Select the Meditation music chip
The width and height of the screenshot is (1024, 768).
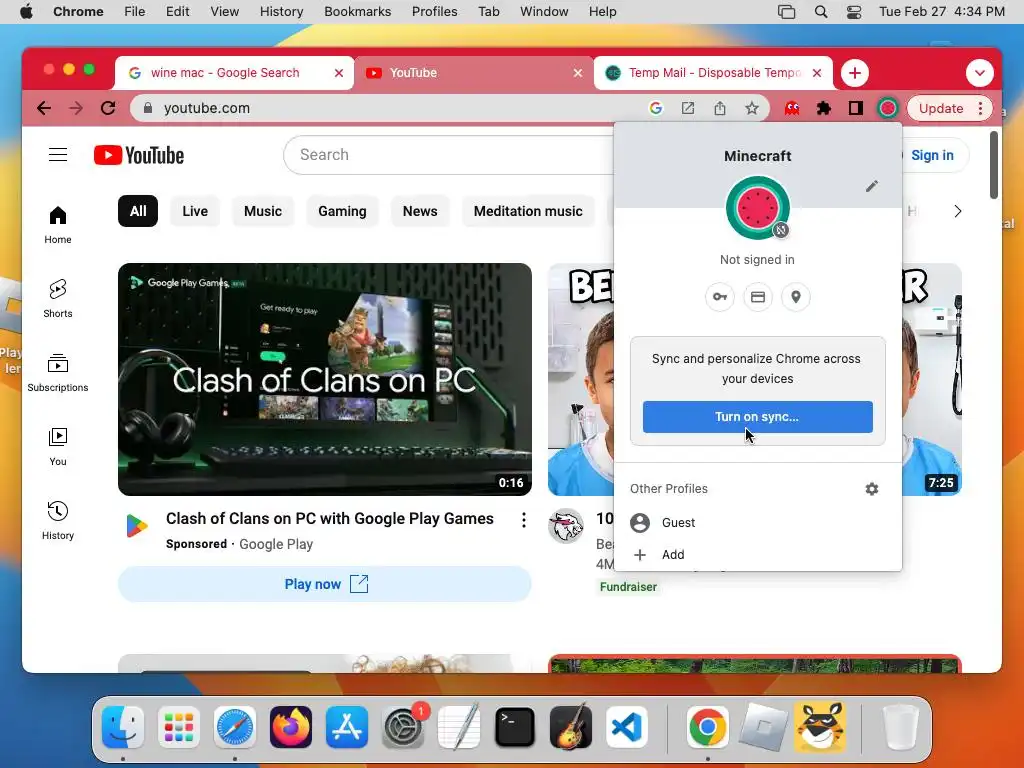click(528, 211)
